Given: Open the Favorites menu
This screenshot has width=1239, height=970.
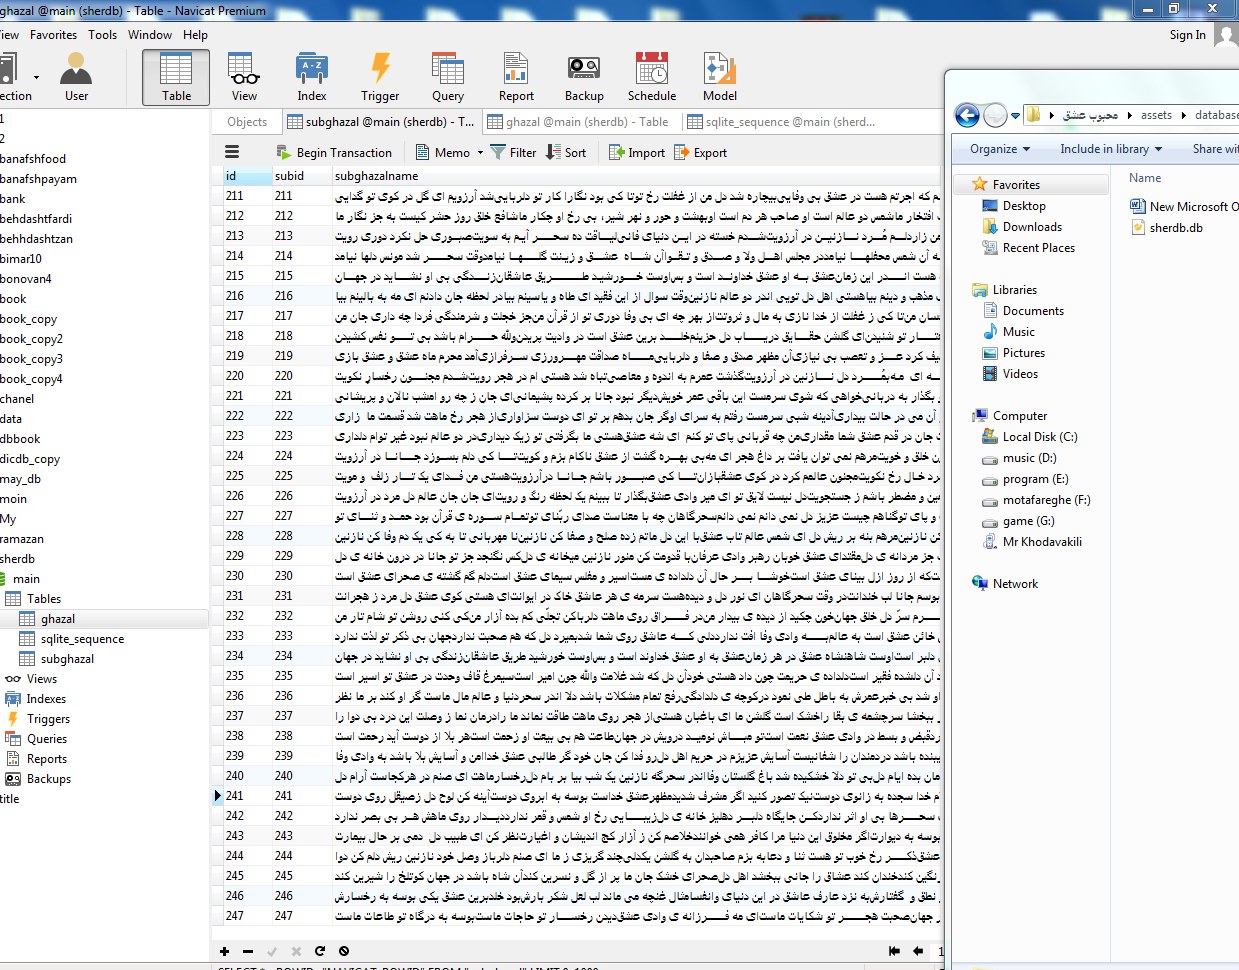Looking at the screenshot, I should [53, 35].
